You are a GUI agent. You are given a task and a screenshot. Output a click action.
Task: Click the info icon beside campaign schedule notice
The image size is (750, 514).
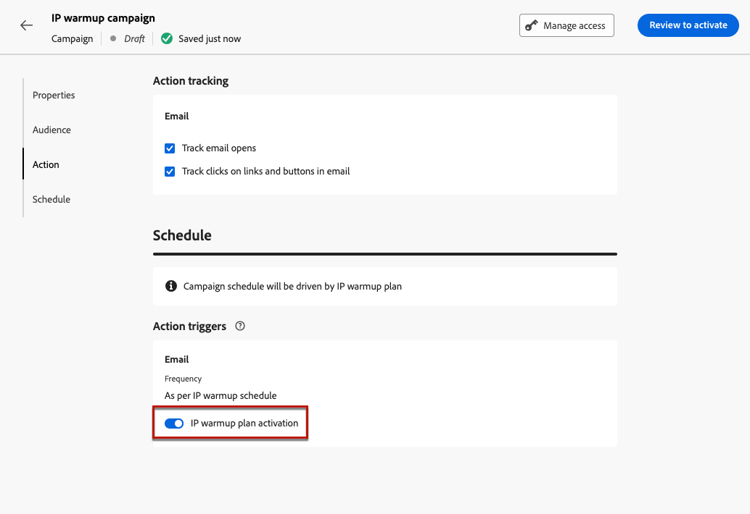pos(171,286)
